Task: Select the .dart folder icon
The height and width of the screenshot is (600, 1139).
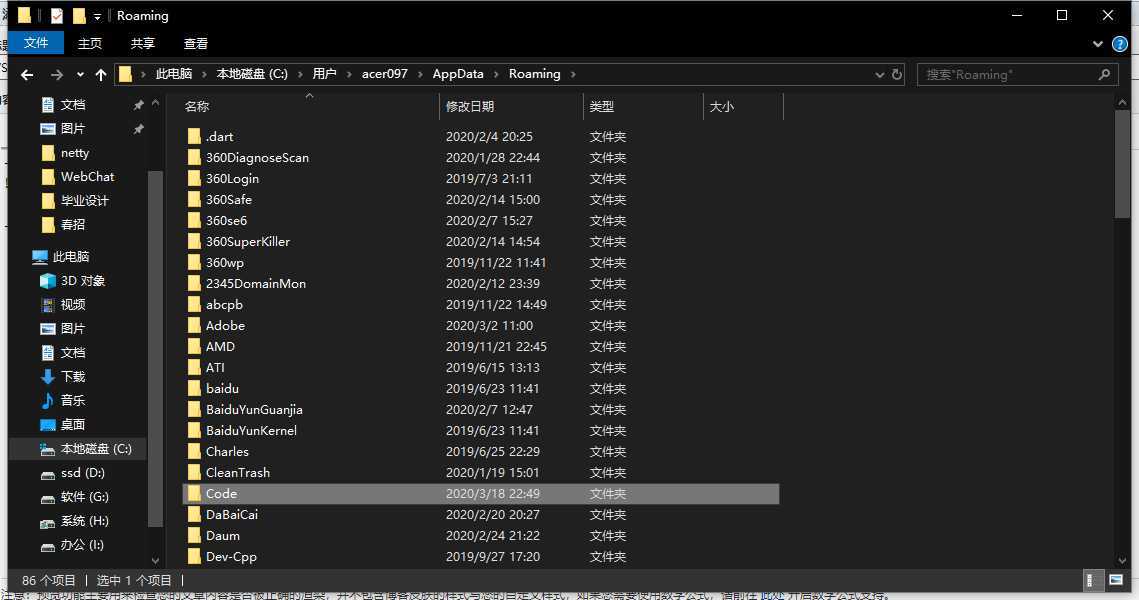Action: [194, 137]
